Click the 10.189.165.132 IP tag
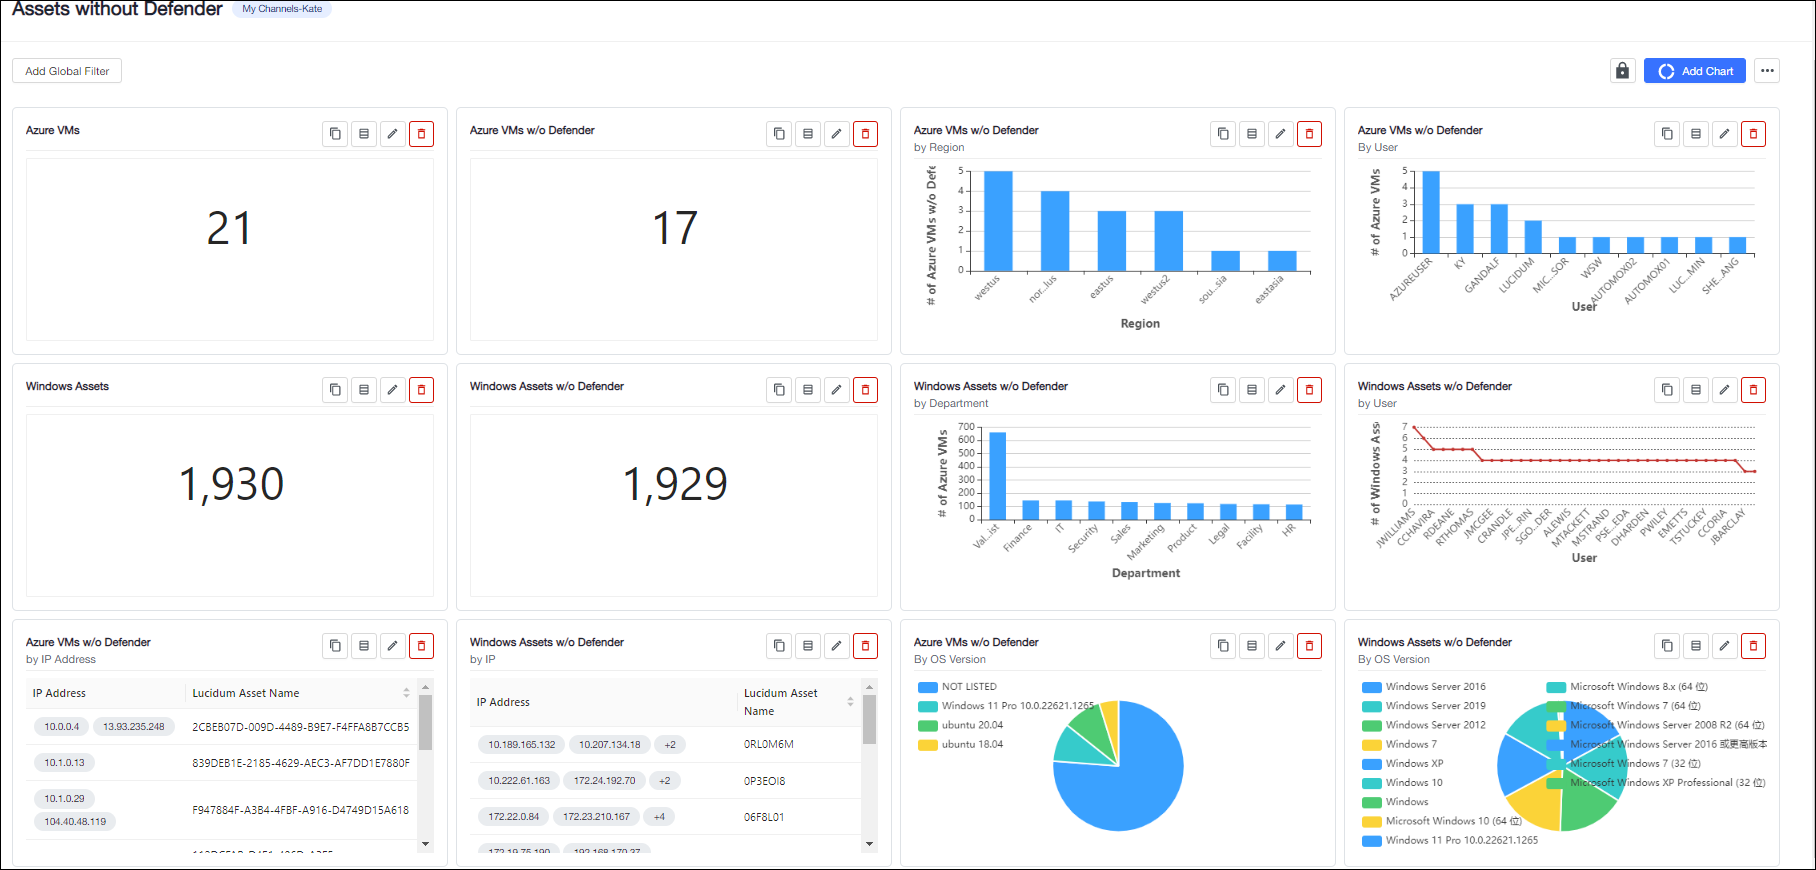 (522, 744)
